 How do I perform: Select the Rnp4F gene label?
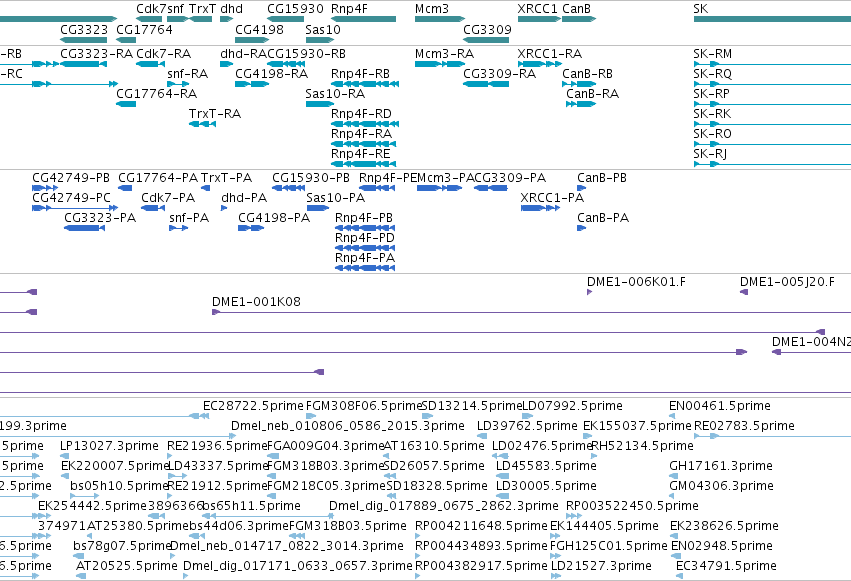349,9
